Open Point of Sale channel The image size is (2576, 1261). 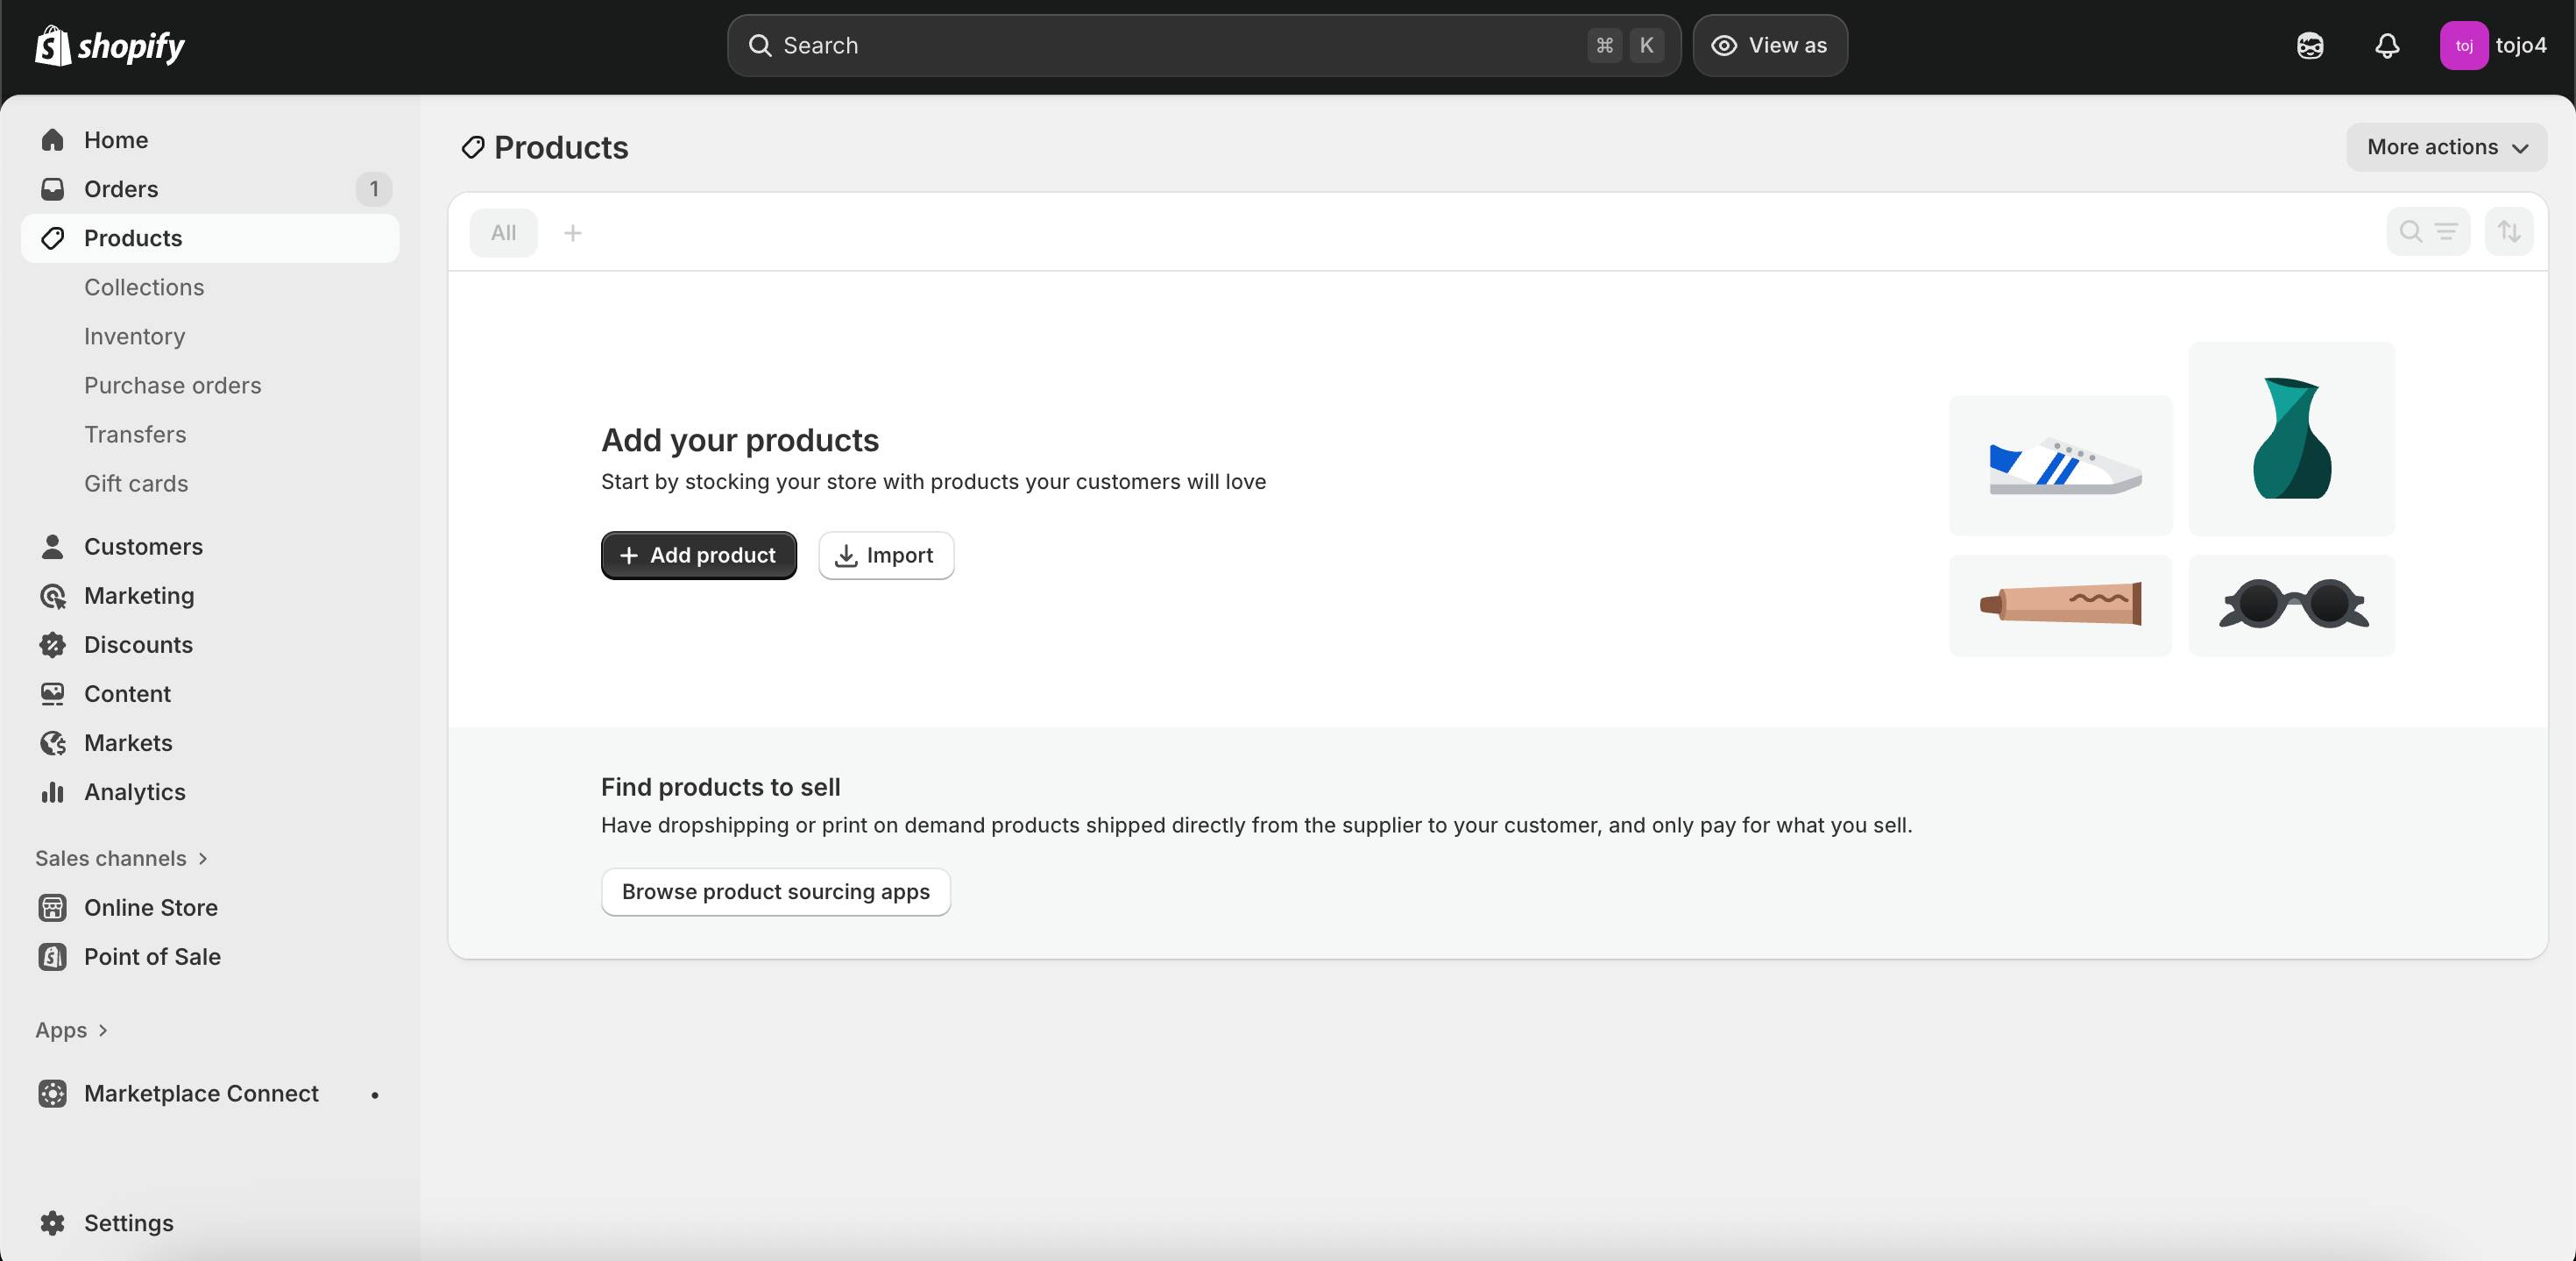click(x=152, y=956)
